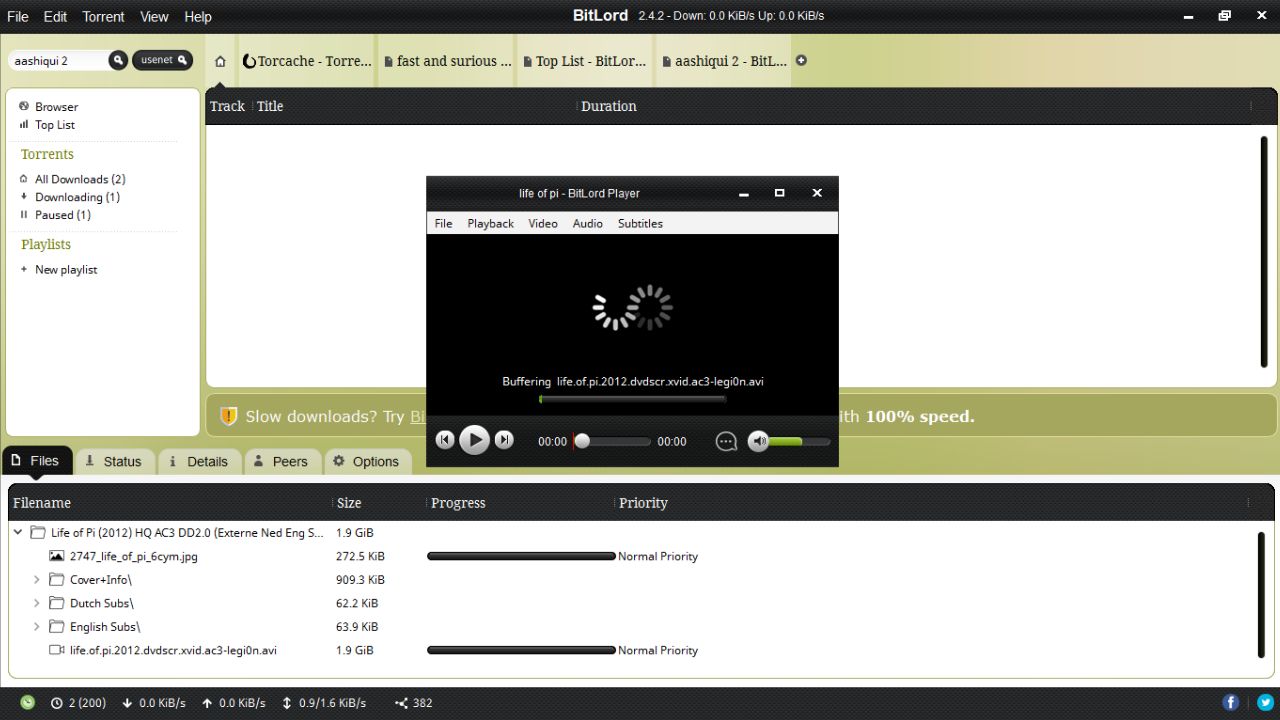Select the Peers tab
Viewport: 1280px width, 720px height.
pos(281,461)
